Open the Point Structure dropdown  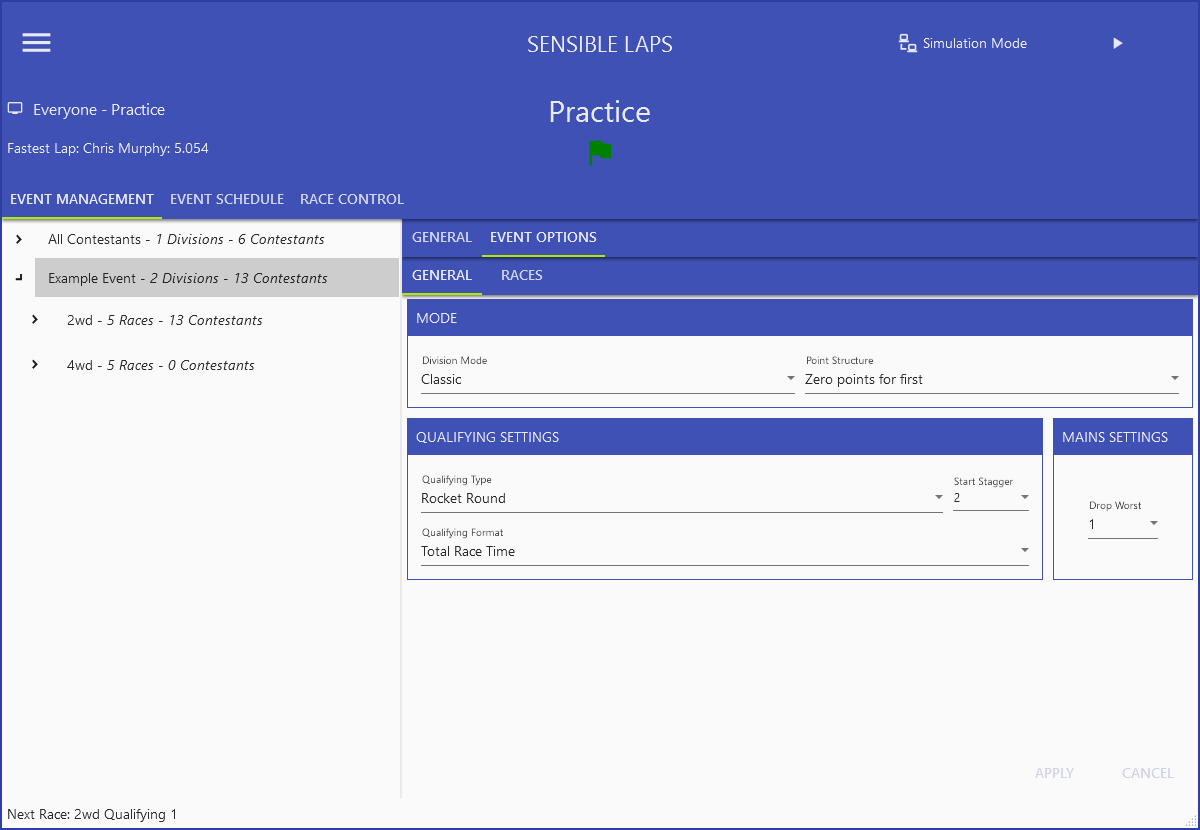991,379
